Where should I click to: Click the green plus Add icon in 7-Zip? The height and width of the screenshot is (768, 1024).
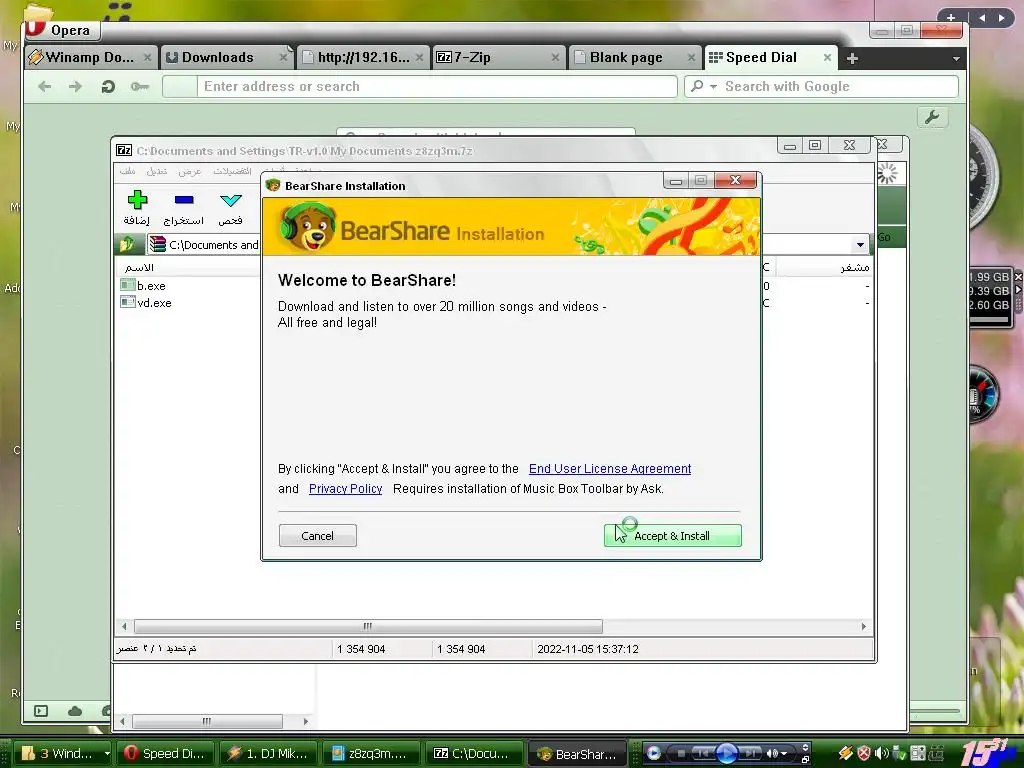tap(137, 200)
